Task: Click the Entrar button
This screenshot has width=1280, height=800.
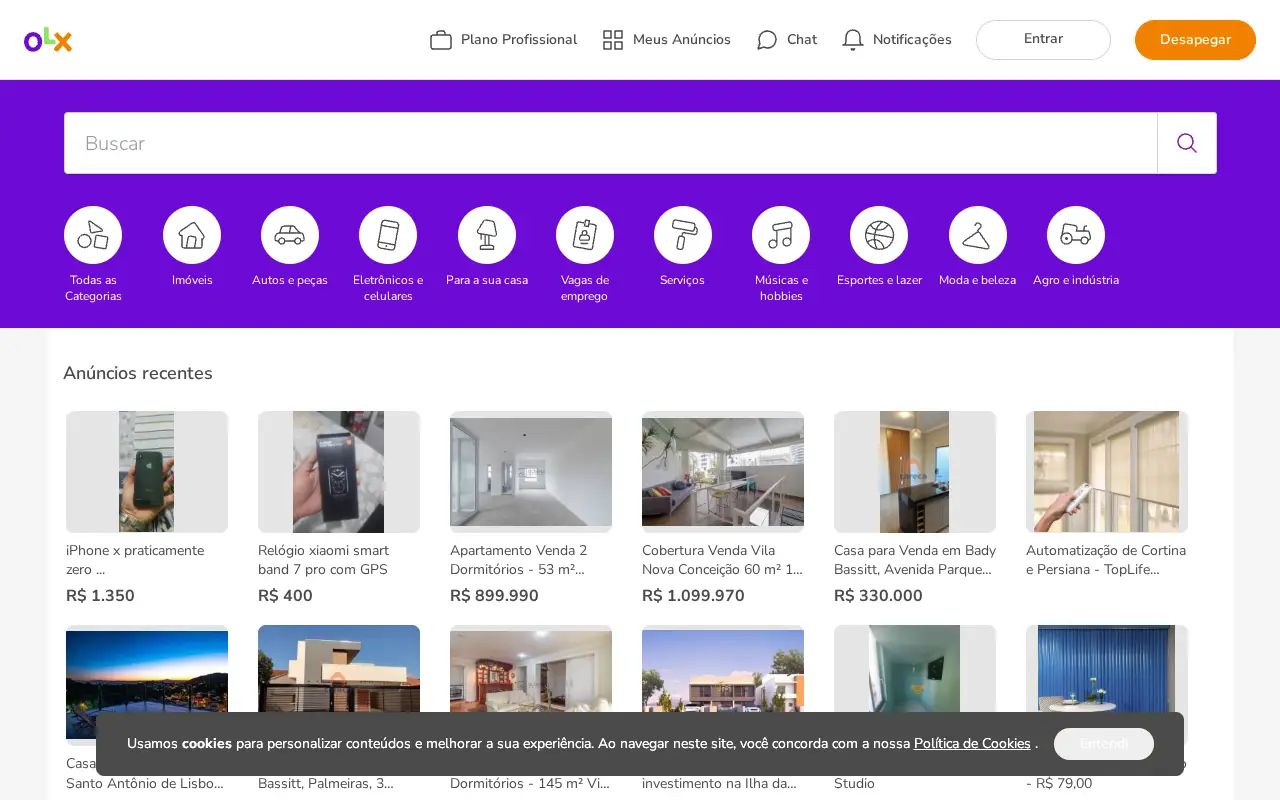Action: 1043,40
